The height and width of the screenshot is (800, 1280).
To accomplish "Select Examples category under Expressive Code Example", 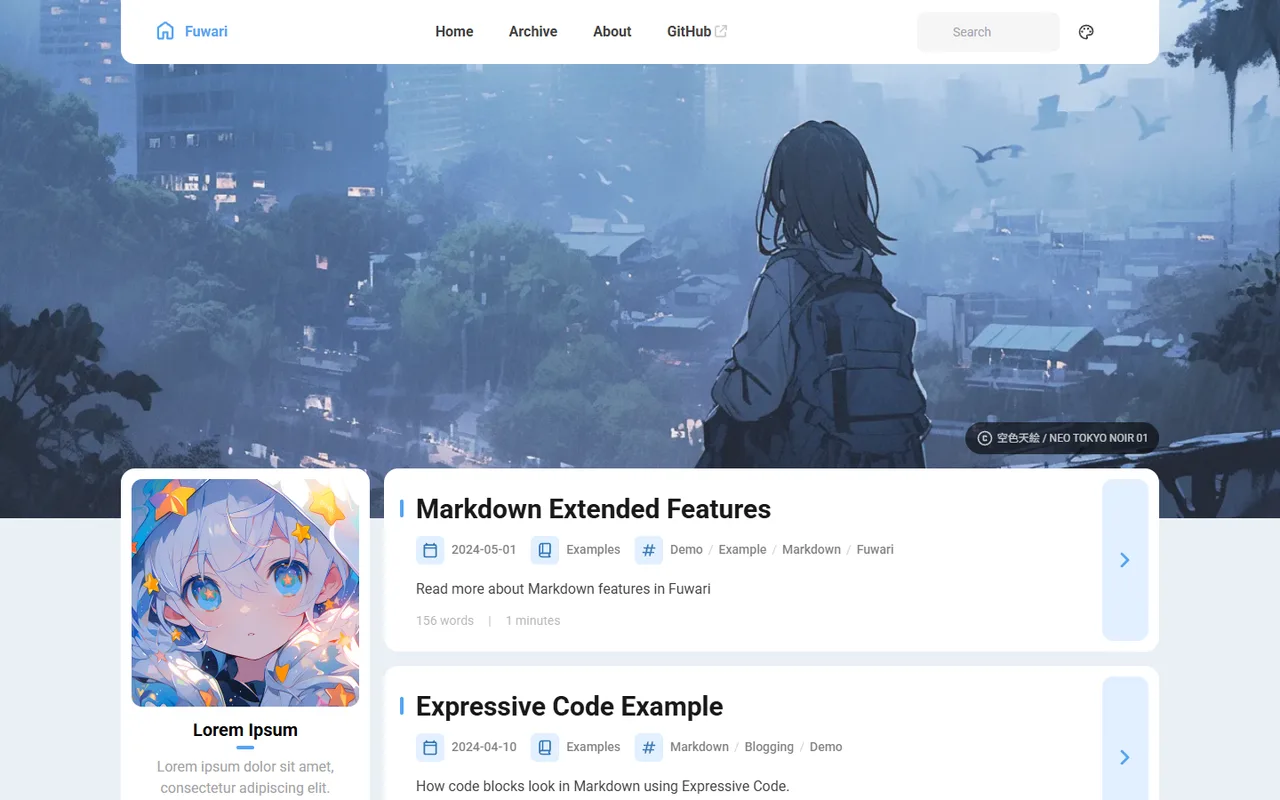I will (x=593, y=747).
